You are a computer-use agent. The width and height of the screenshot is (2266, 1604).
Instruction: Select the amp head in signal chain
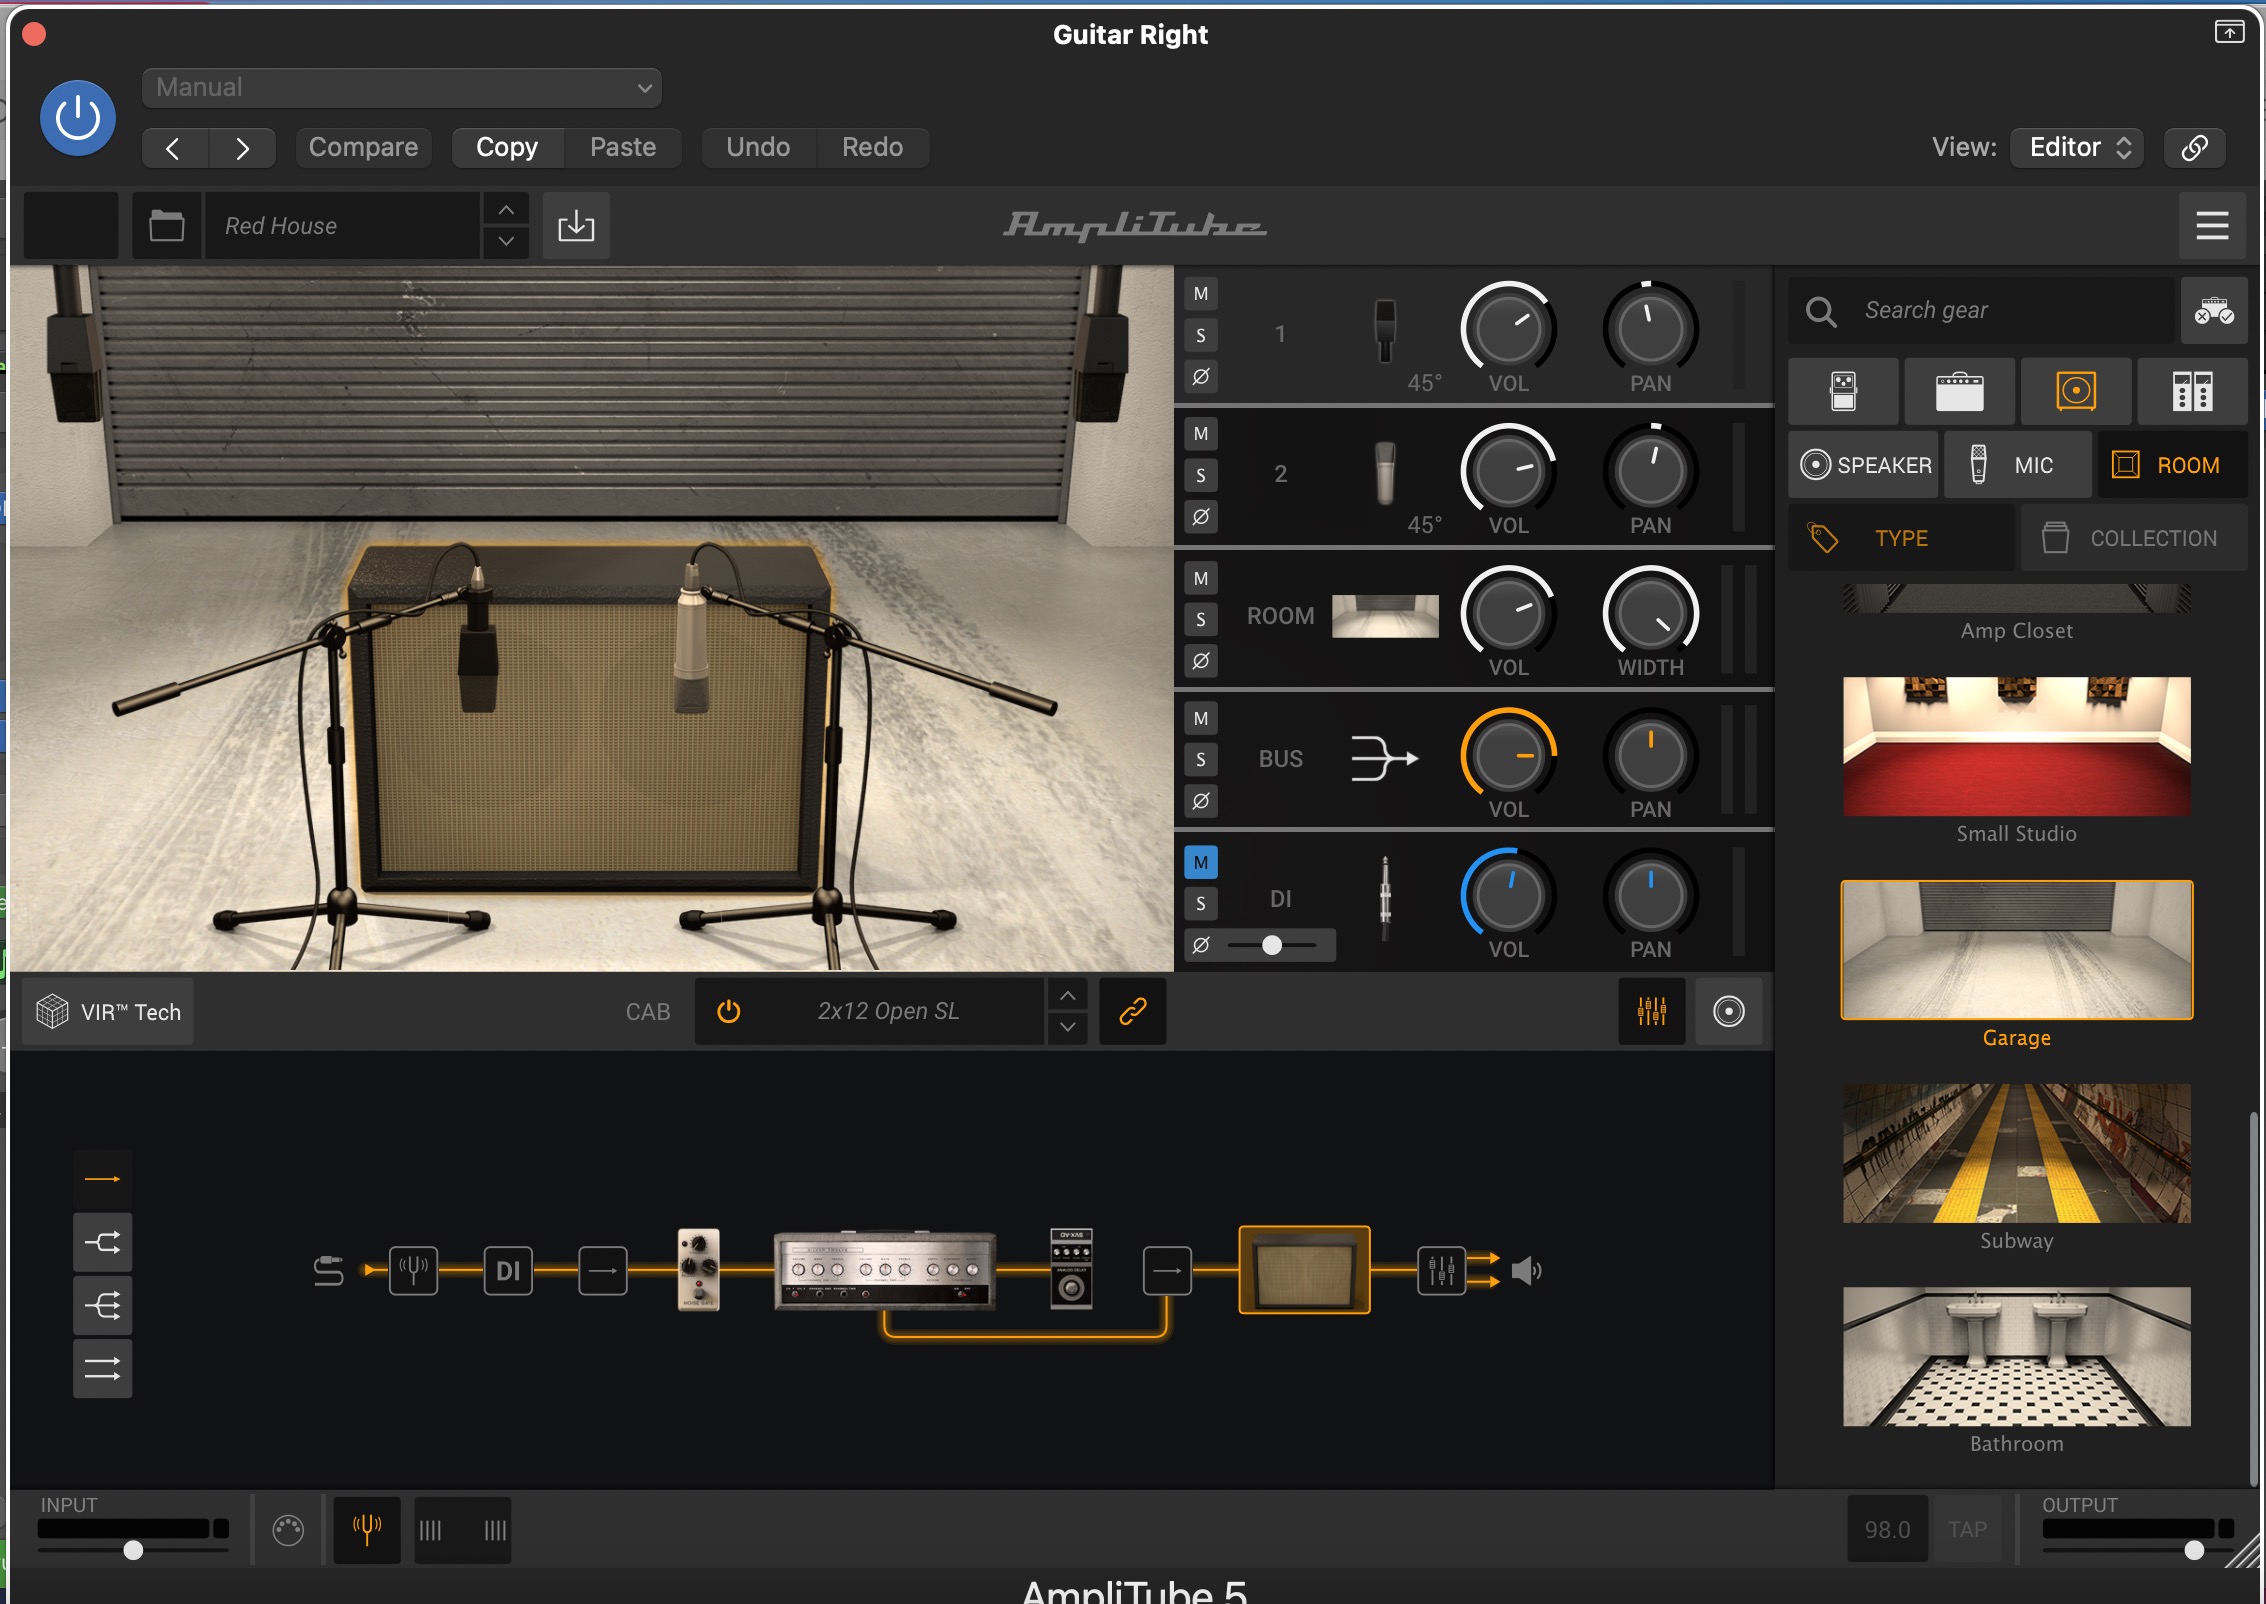[885, 1270]
